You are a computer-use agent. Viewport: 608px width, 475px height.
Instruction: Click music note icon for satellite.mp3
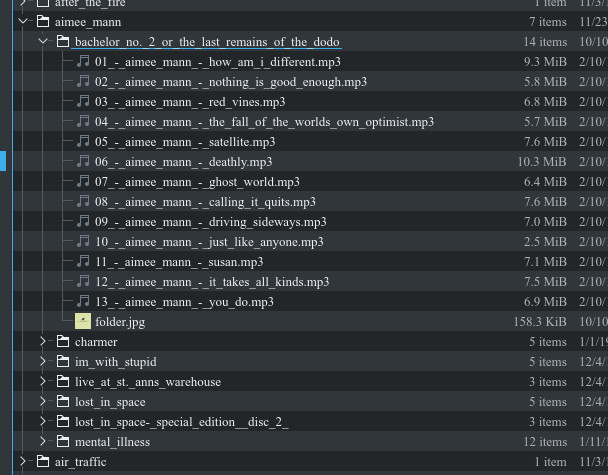pos(83,141)
